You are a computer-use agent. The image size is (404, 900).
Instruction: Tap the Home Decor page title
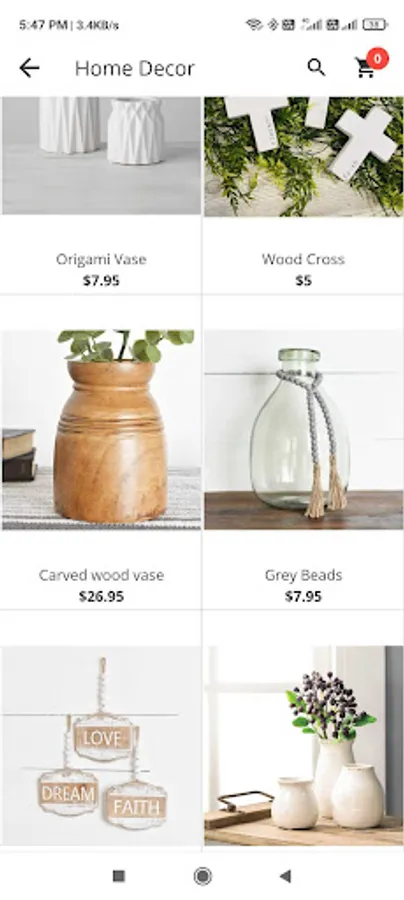point(135,68)
